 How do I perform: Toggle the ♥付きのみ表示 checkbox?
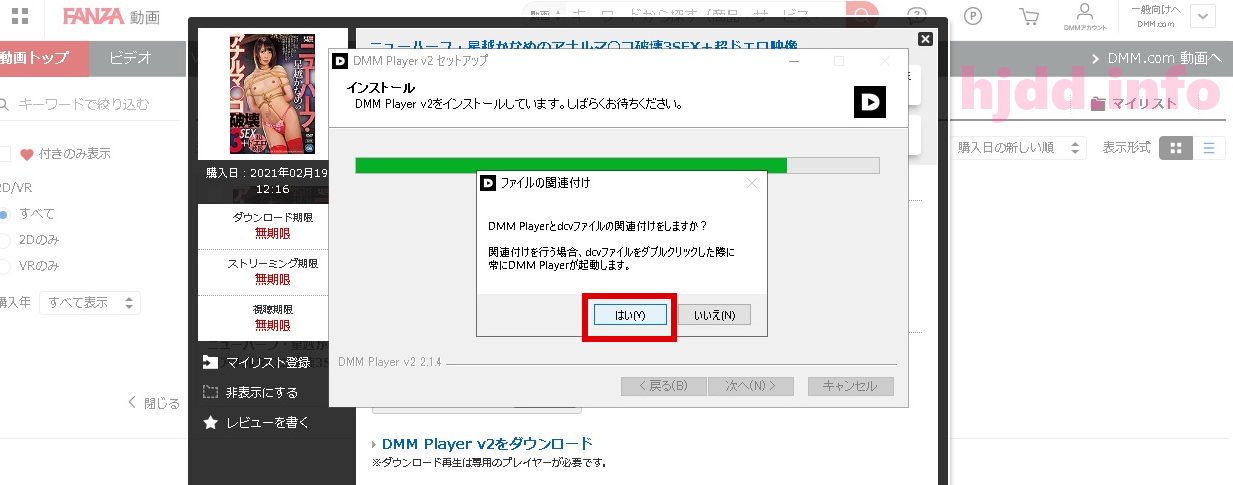coord(4,154)
